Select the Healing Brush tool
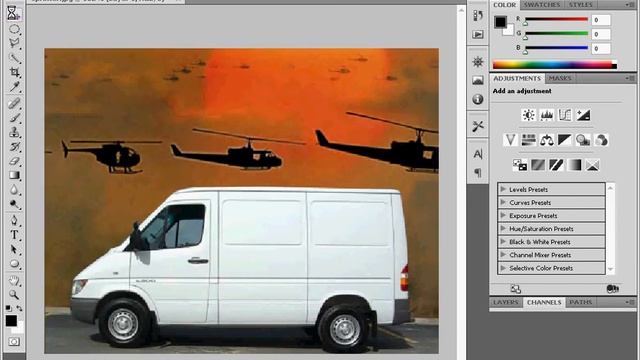 (14, 103)
